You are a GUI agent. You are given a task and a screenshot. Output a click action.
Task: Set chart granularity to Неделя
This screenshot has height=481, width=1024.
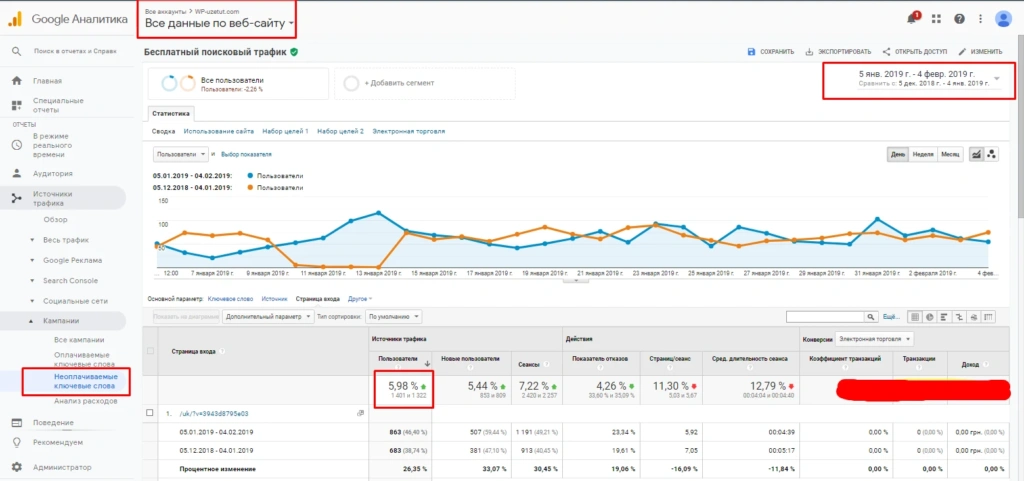(923, 155)
